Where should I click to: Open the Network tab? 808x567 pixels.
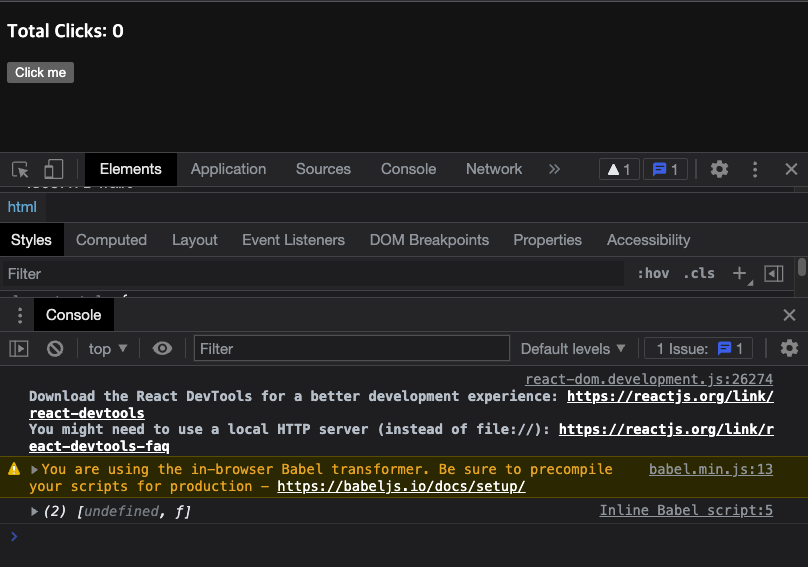494,169
